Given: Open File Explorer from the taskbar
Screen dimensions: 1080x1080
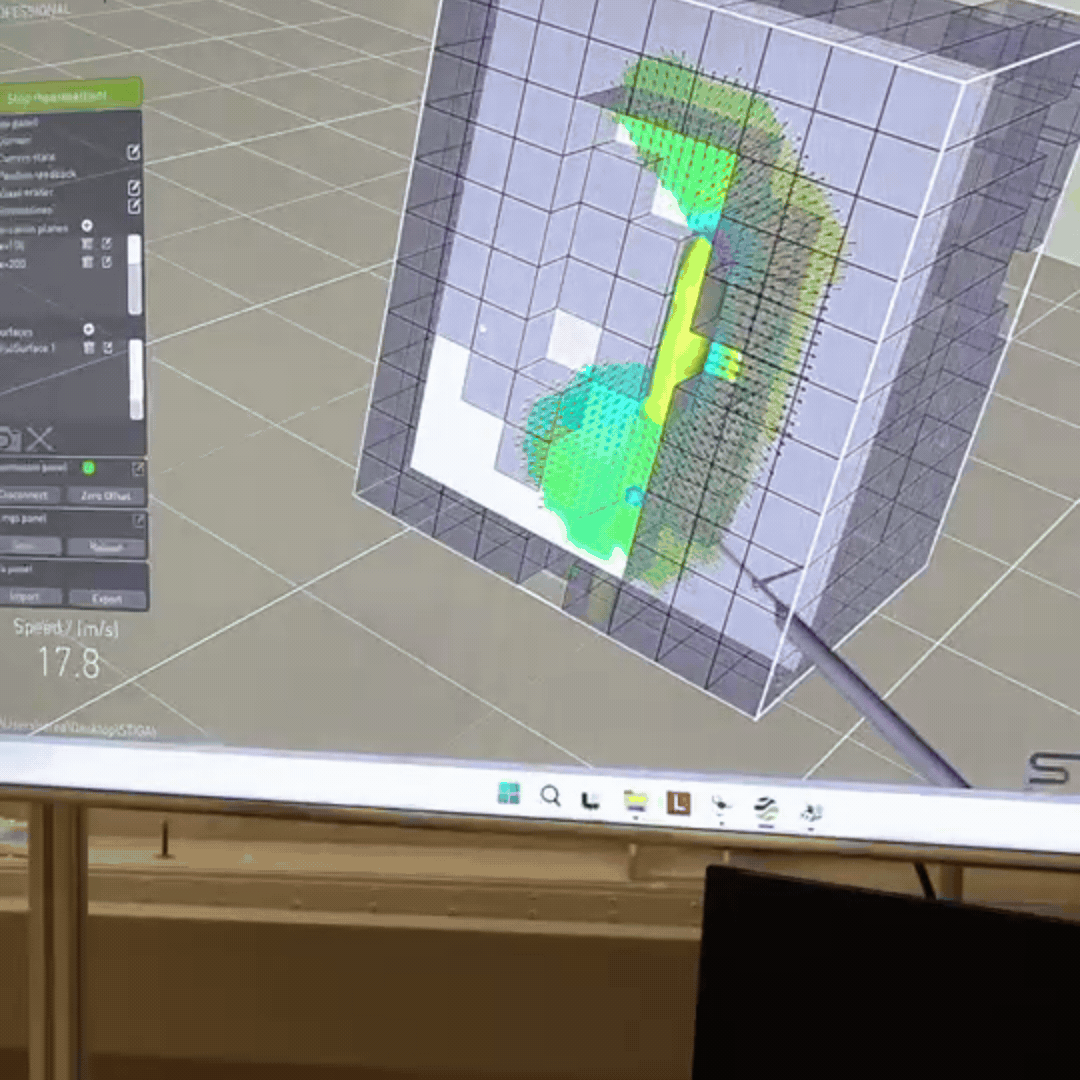Looking at the screenshot, I should pyautogui.click(x=635, y=800).
